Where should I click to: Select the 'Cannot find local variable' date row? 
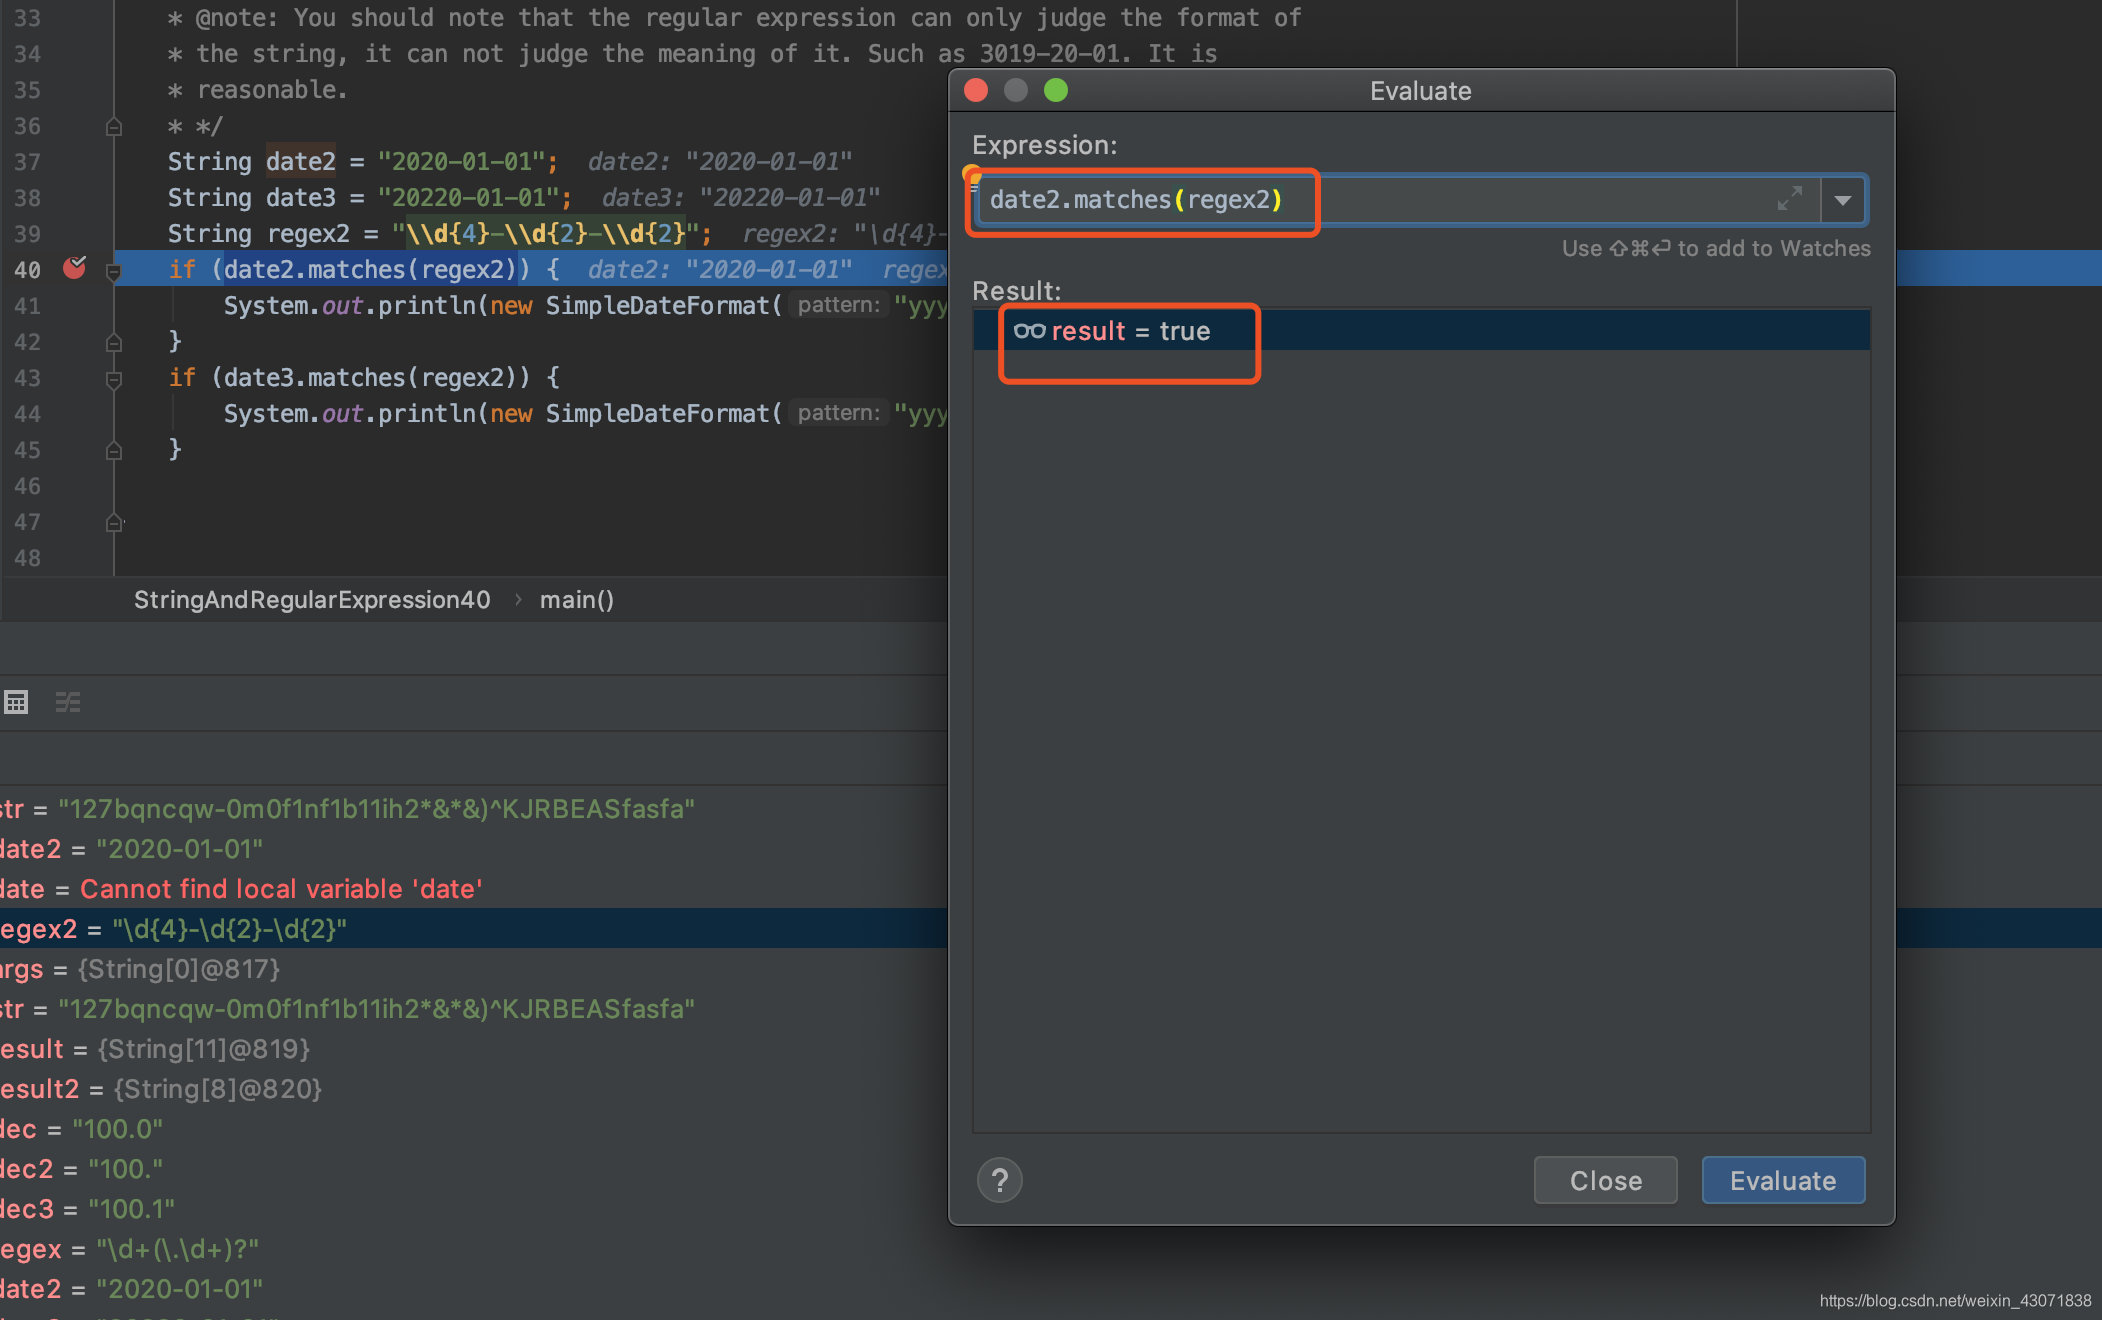coord(474,889)
